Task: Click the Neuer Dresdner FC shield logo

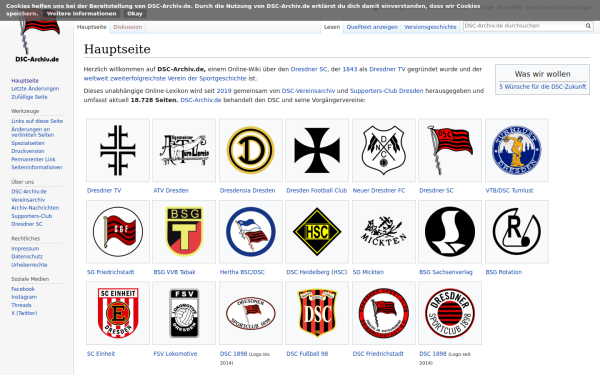Action: (x=383, y=150)
